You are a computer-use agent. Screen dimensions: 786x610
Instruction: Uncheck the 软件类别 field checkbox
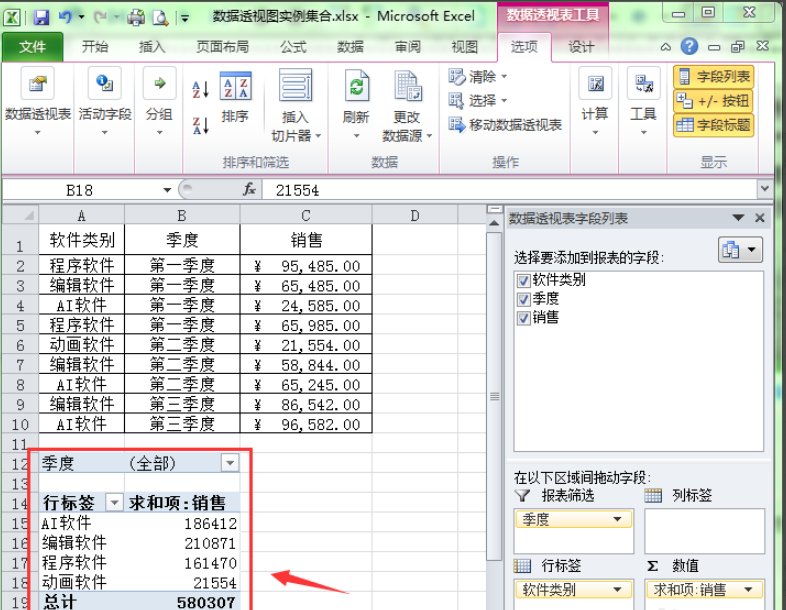point(523,280)
